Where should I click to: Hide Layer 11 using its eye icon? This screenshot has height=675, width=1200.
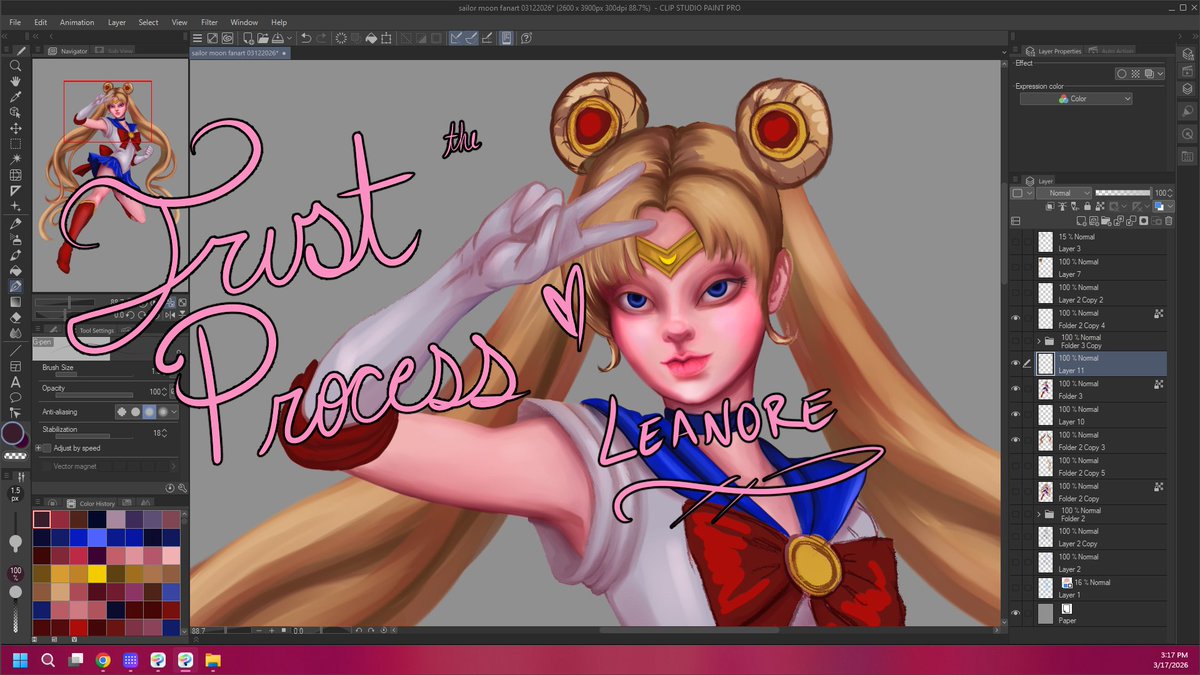pos(1016,363)
